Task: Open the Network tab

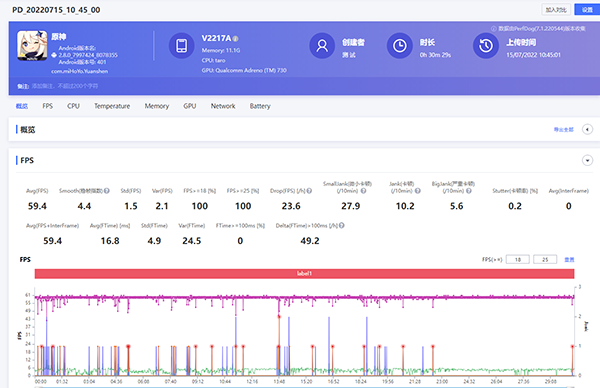Action: click(x=223, y=106)
